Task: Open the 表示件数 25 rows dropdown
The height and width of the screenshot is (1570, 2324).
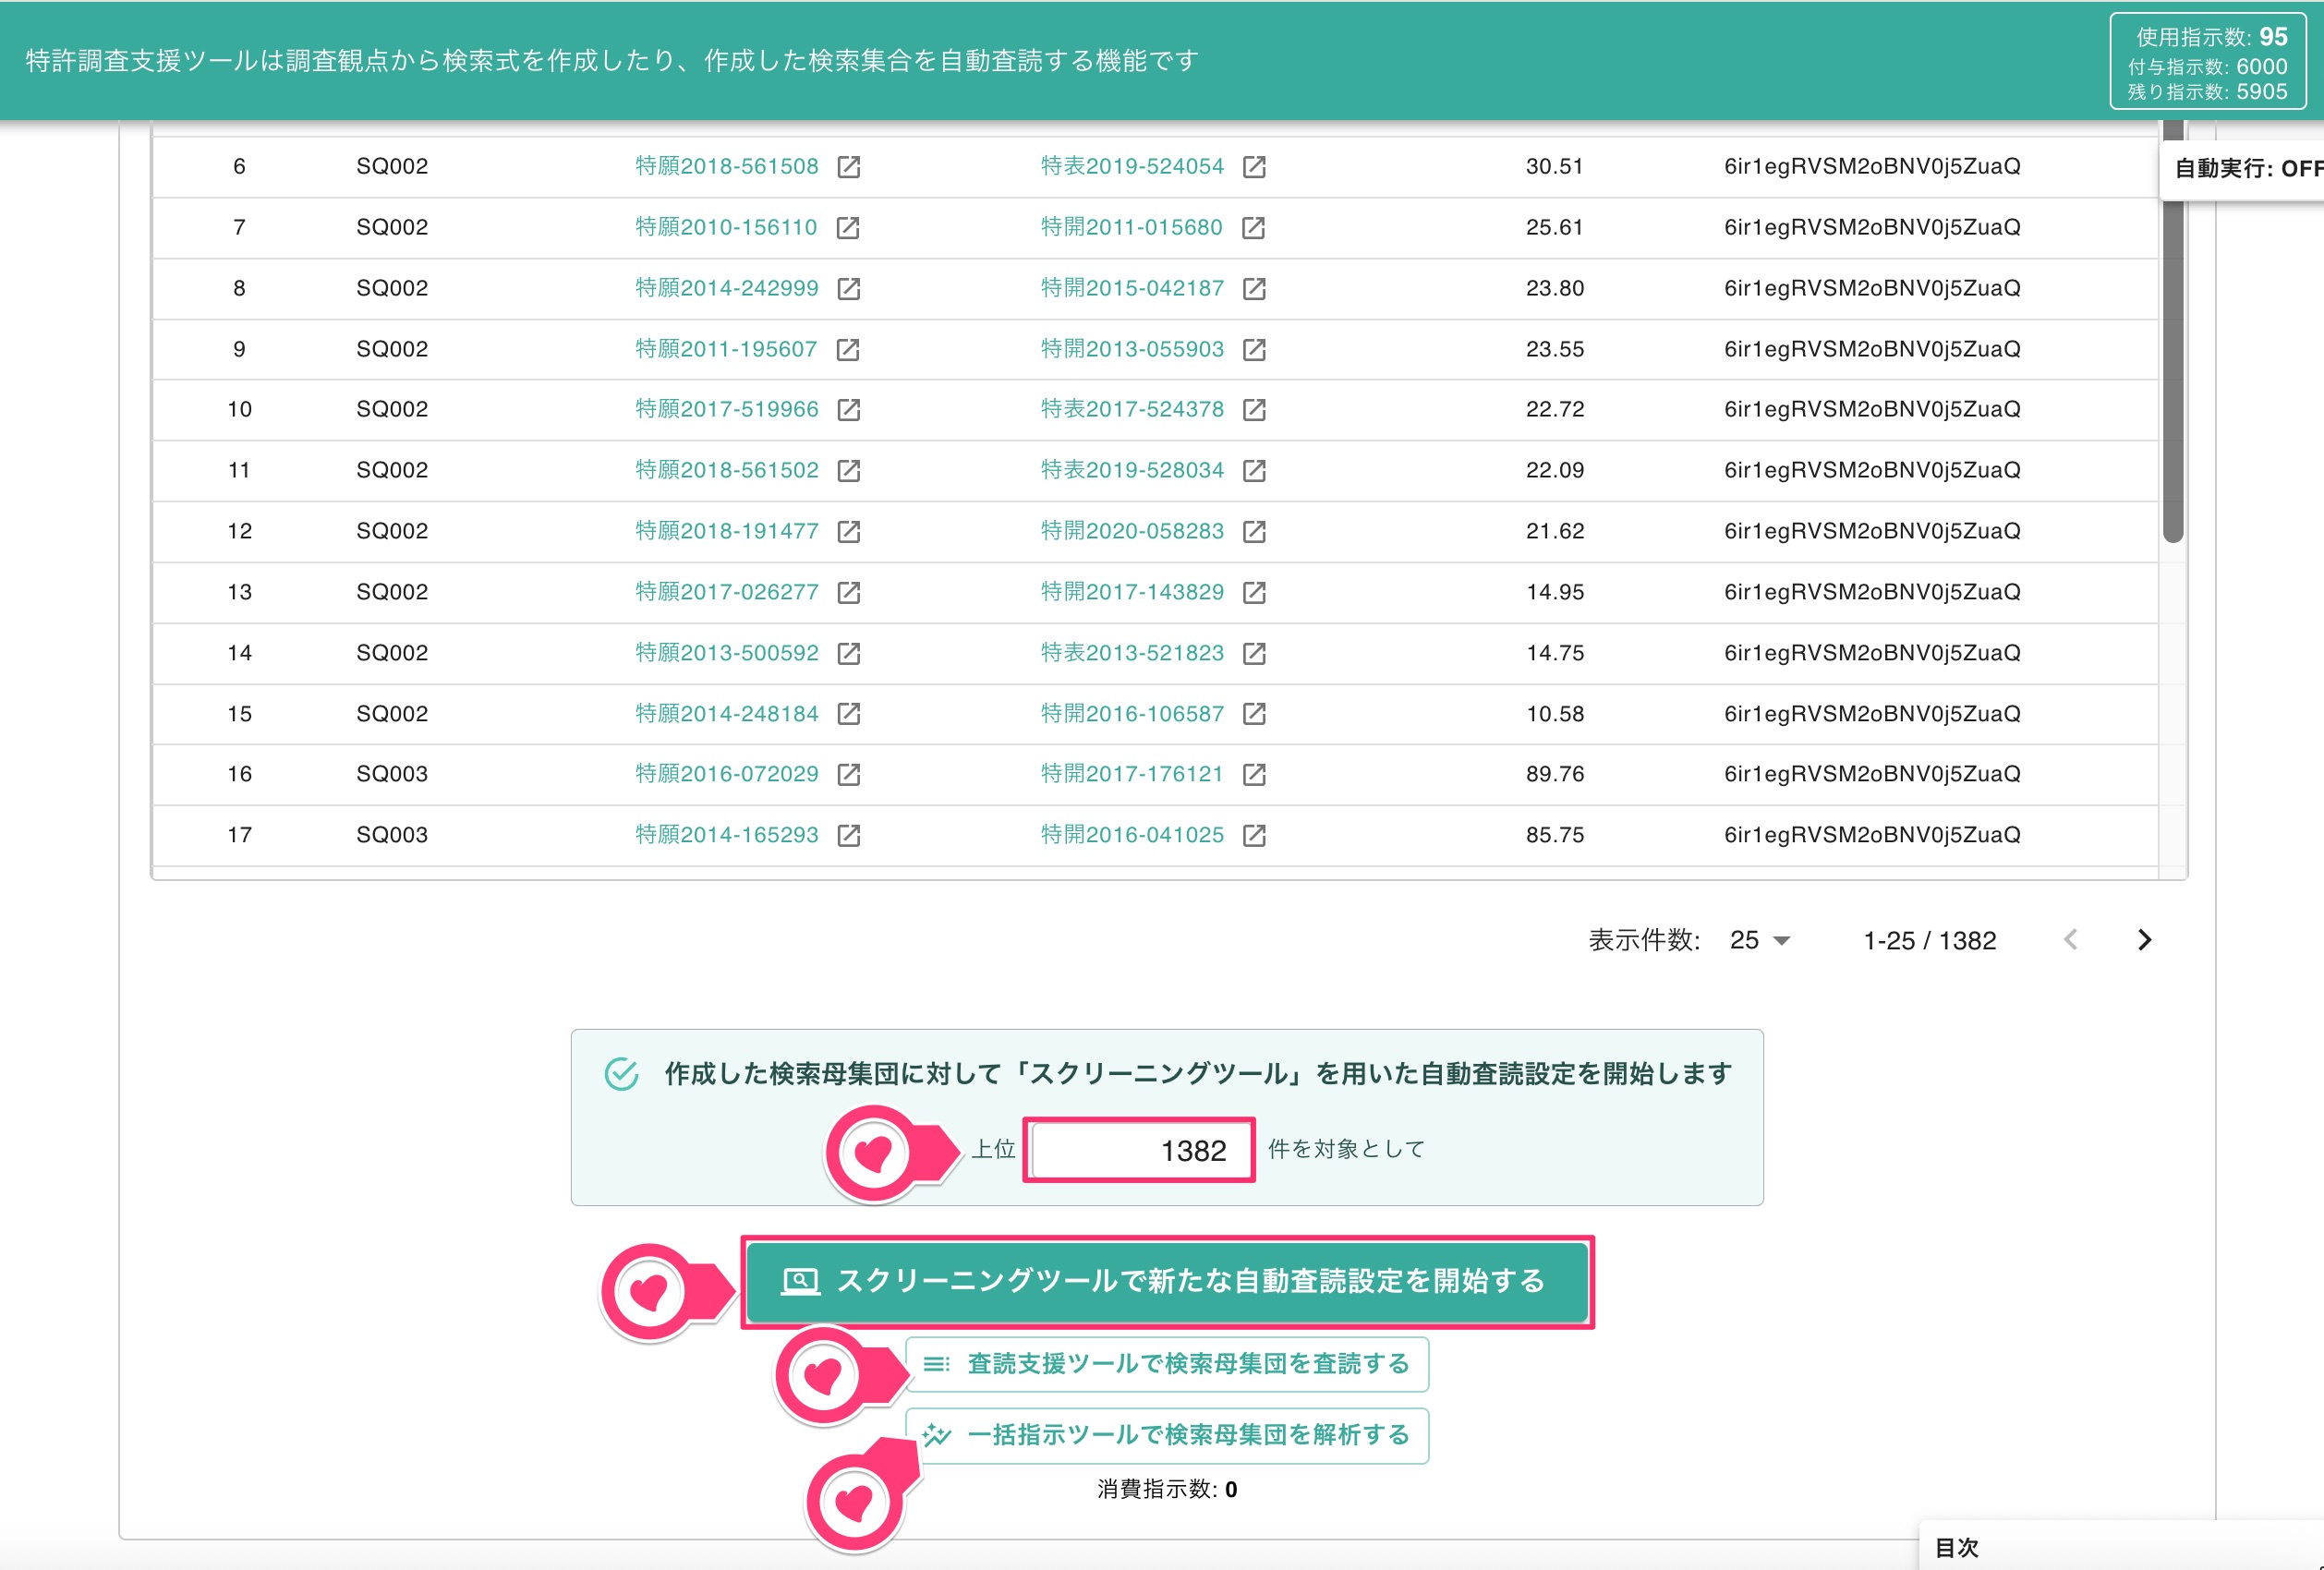Action: point(1760,941)
